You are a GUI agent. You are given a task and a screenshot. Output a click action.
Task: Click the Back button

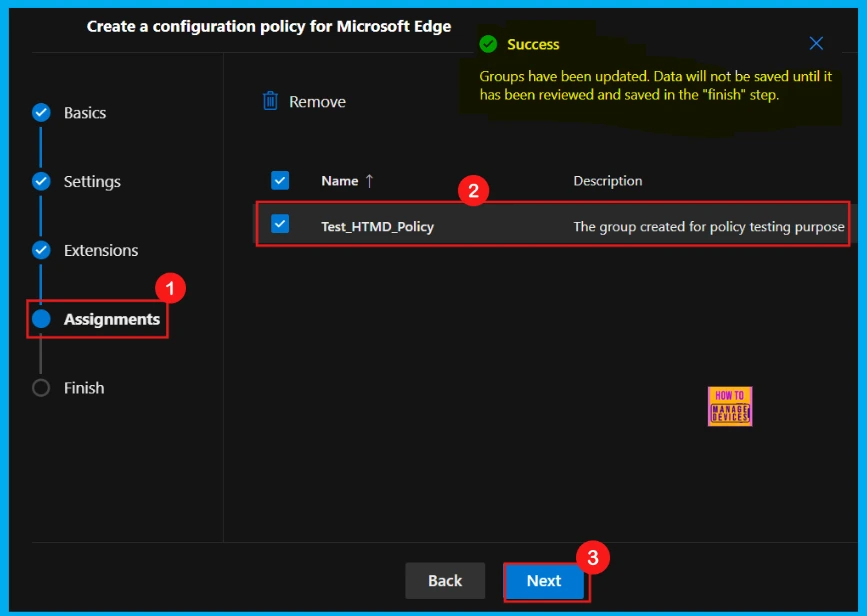point(445,581)
